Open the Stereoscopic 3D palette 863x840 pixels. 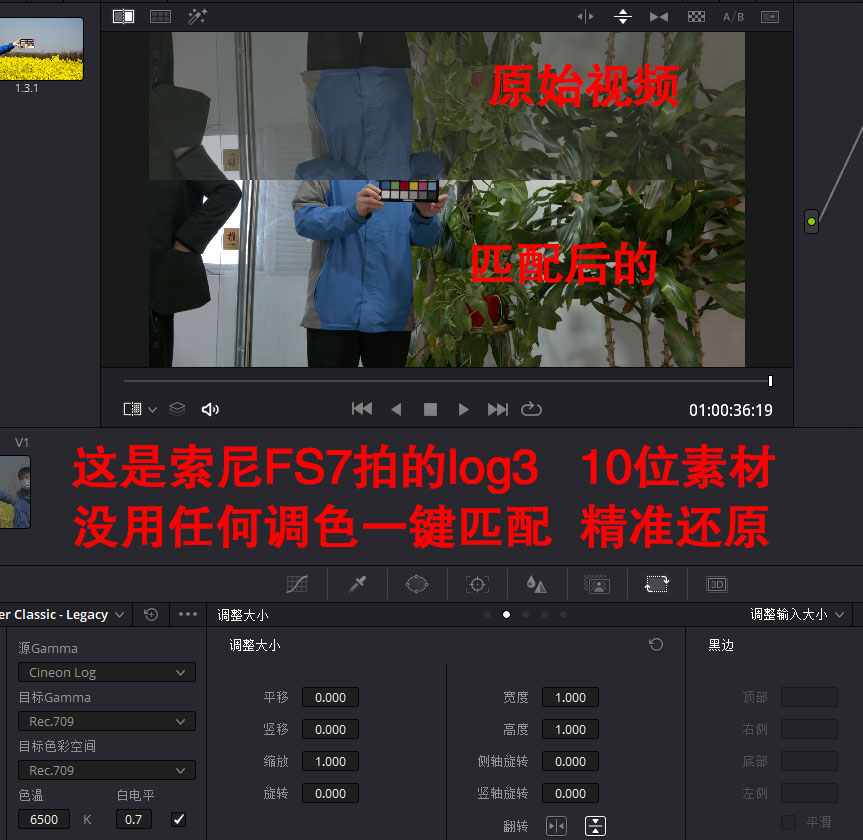pos(716,584)
